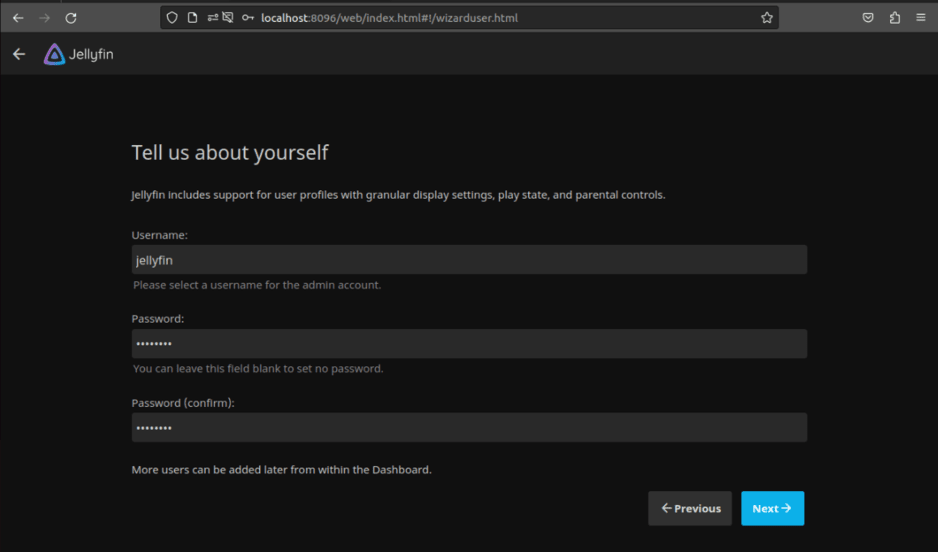The height and width of the screenshot is (552, 938).
Task: Click the Jellyfin user profiles description text
Action: [x=398, y=195]
